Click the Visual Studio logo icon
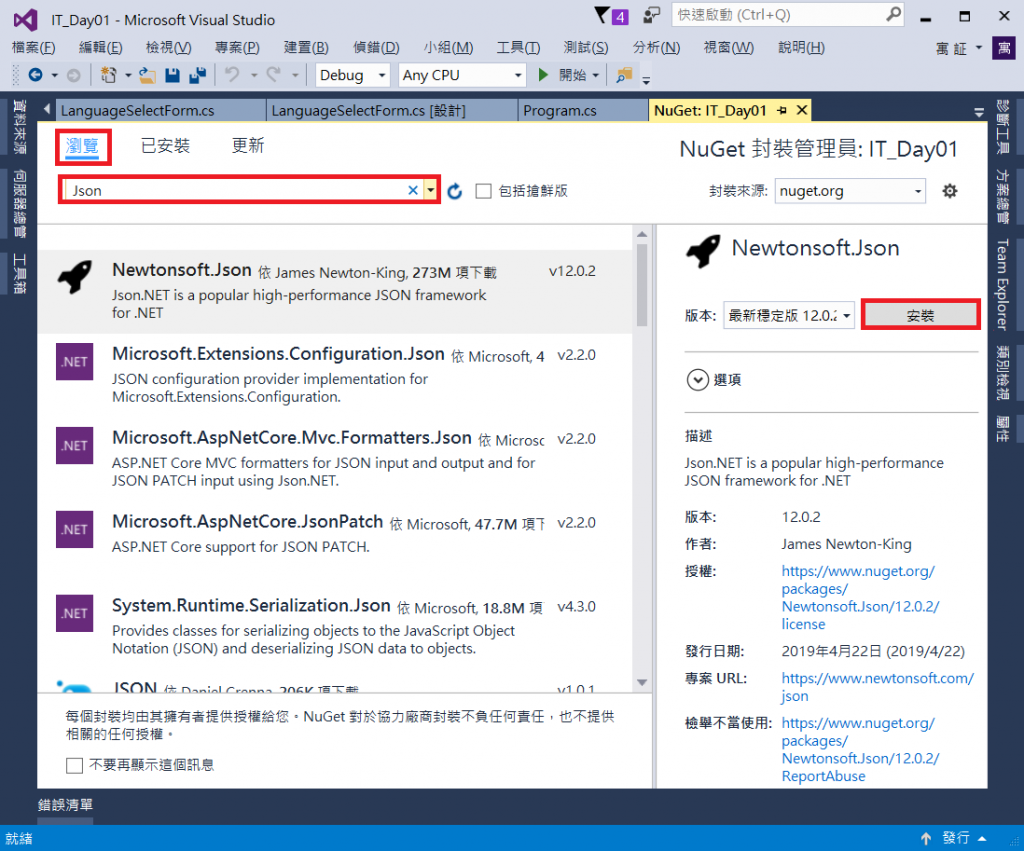The height and width of the screenshot is (851, 1024). tap(25, 20)
